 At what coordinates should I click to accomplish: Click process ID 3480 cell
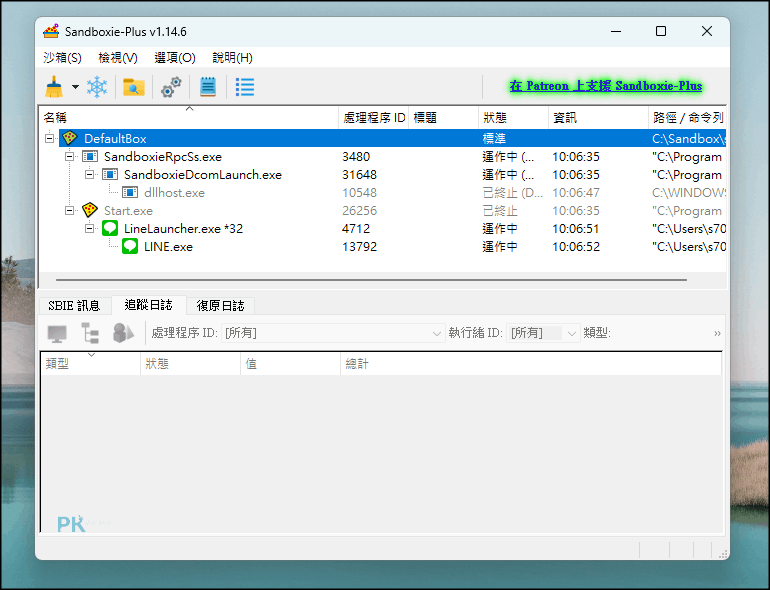356,157
